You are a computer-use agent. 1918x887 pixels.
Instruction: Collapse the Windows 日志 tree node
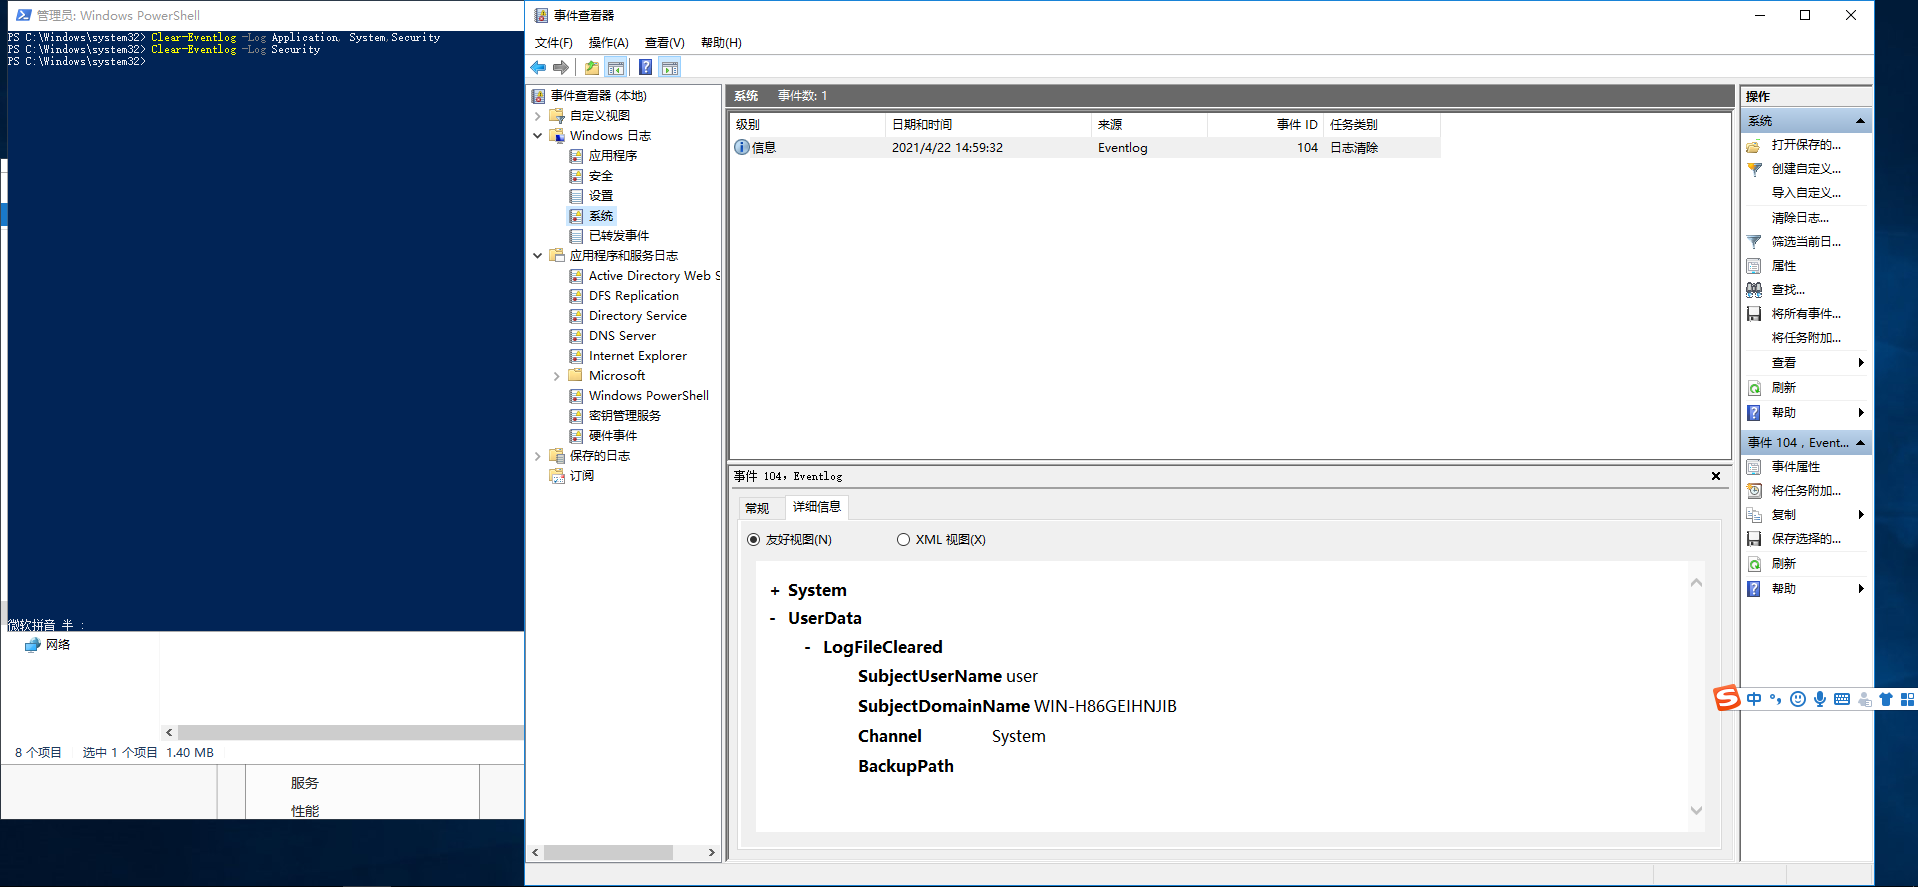pos(538,136)
